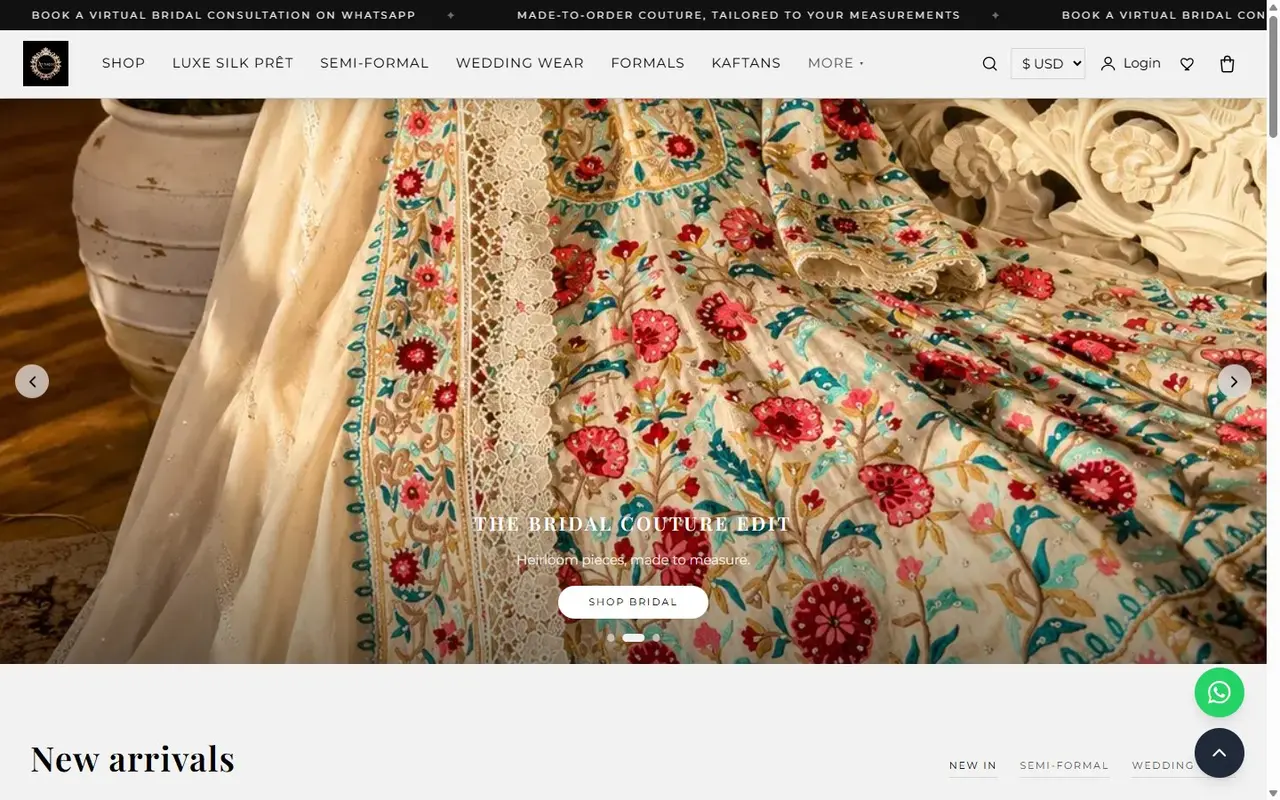Click the back-to-top arrow button
The image size is (1280, 800).
pyautogui.click(x=1219, y=753)
